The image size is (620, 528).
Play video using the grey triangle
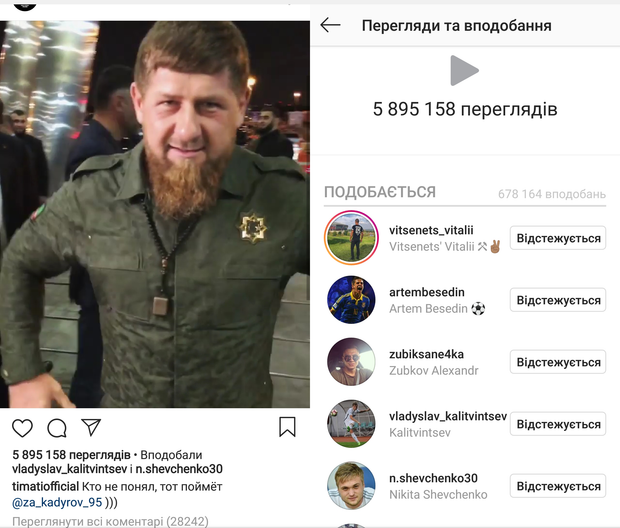(465, 70)
